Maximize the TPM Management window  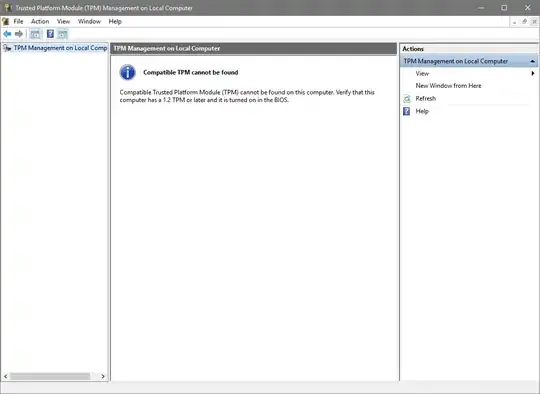(x=504, y=8)
